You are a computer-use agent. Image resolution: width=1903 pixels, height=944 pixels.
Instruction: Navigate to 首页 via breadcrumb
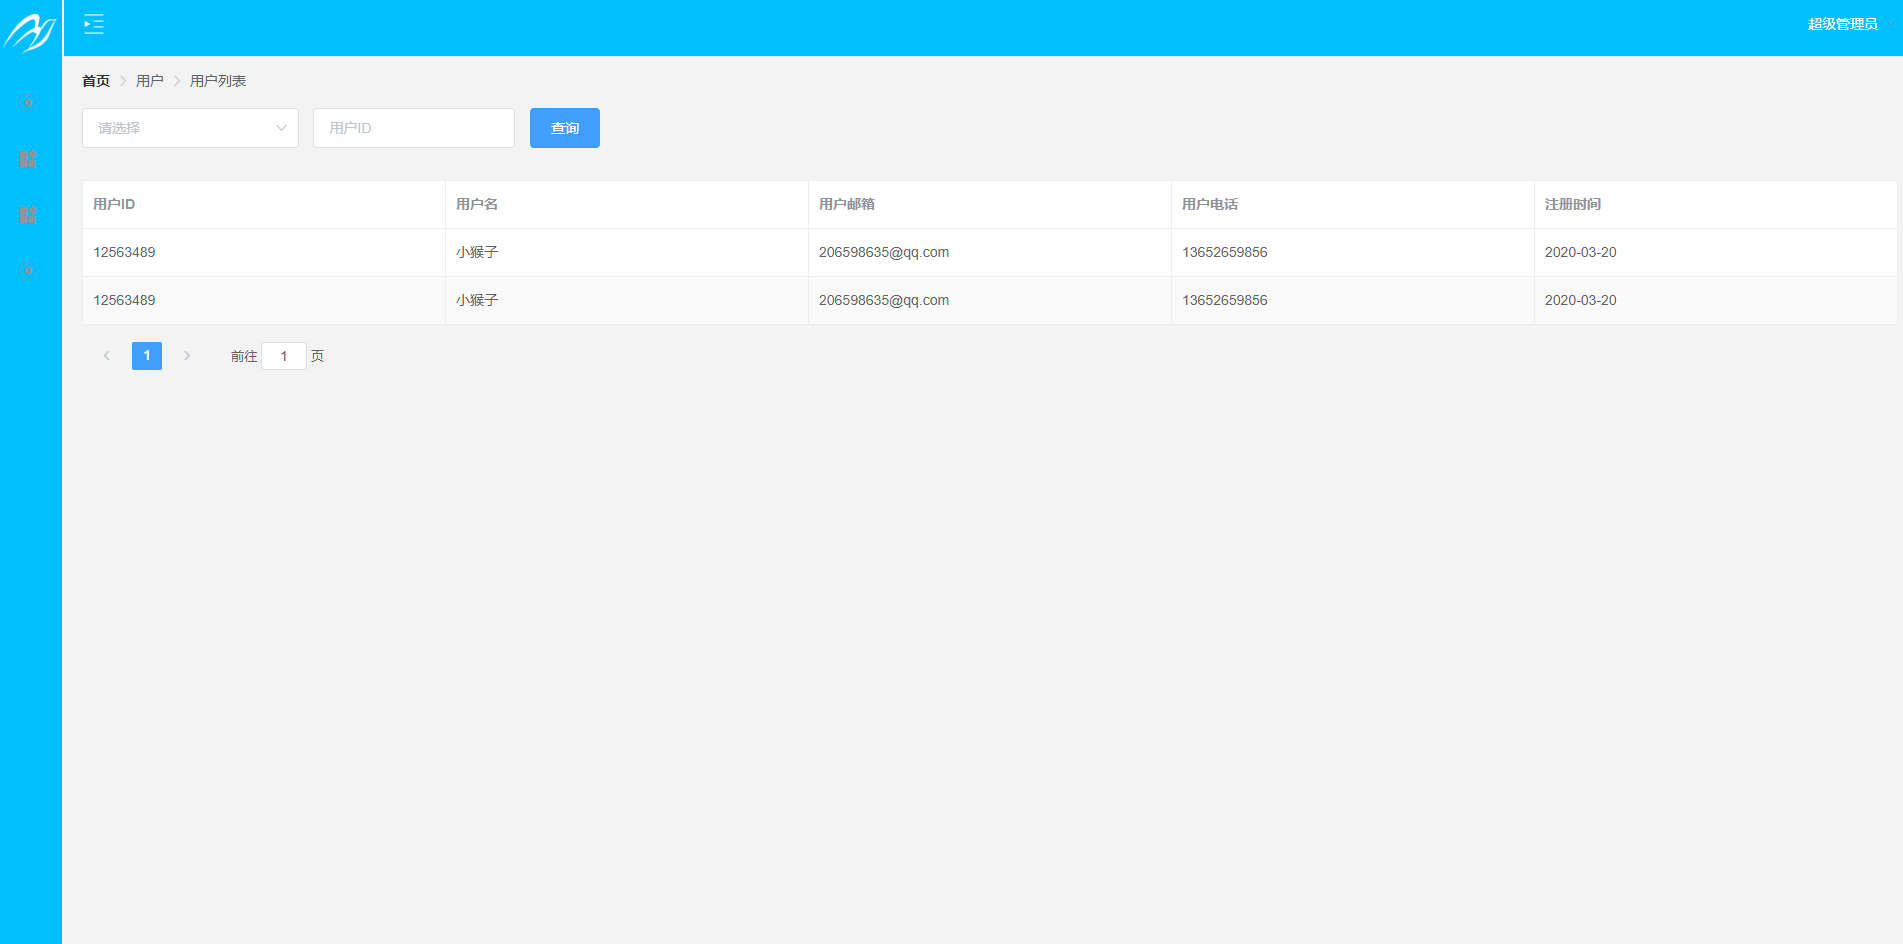point(96,80)
